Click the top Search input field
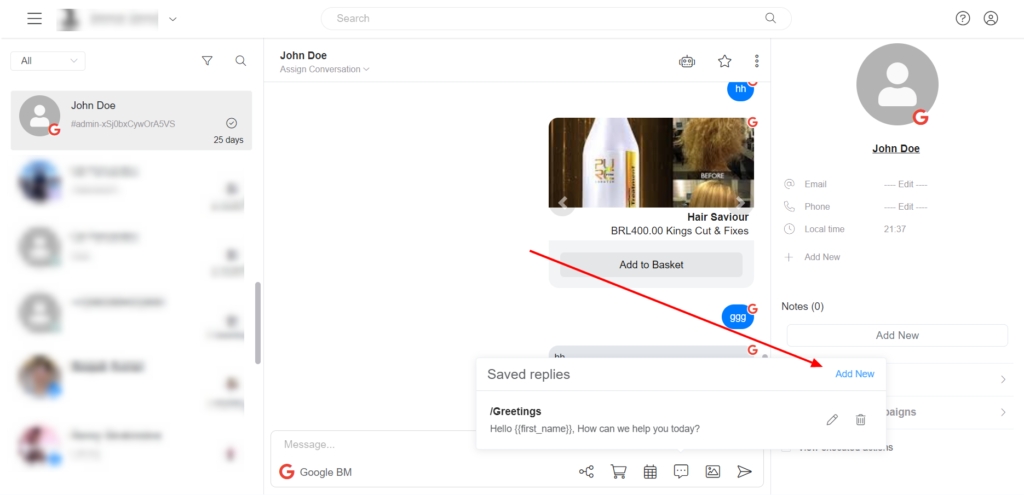 coord(555,18)
